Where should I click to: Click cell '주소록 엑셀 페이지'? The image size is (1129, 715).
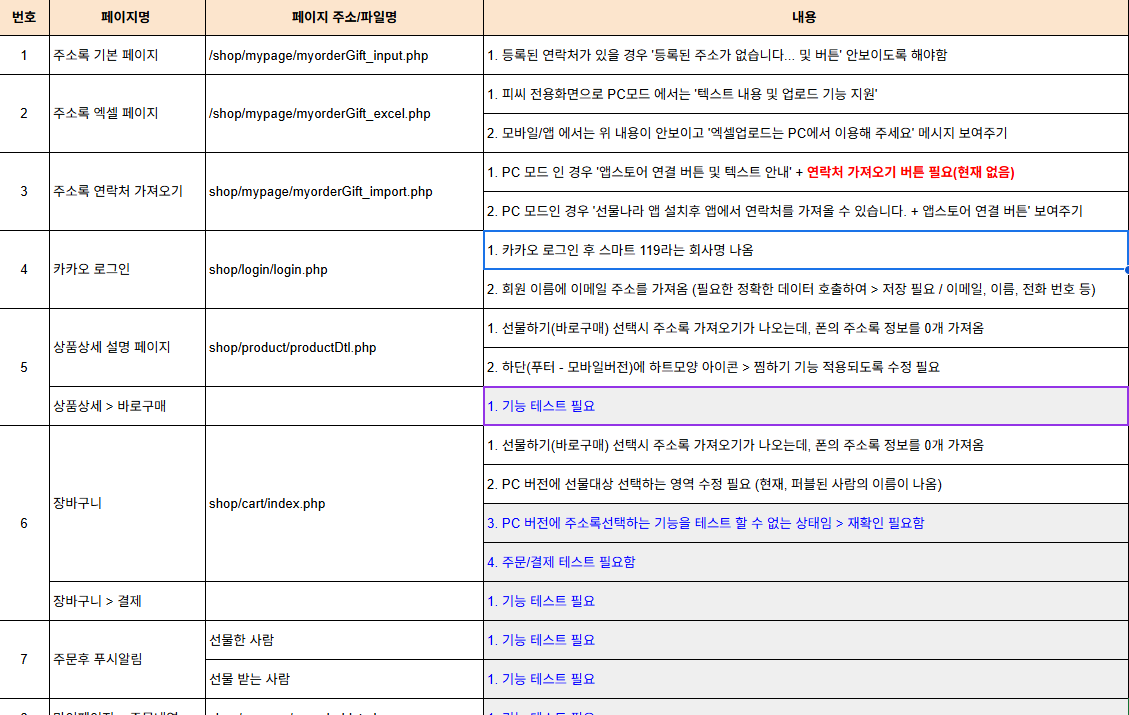(x=127, y=114)
